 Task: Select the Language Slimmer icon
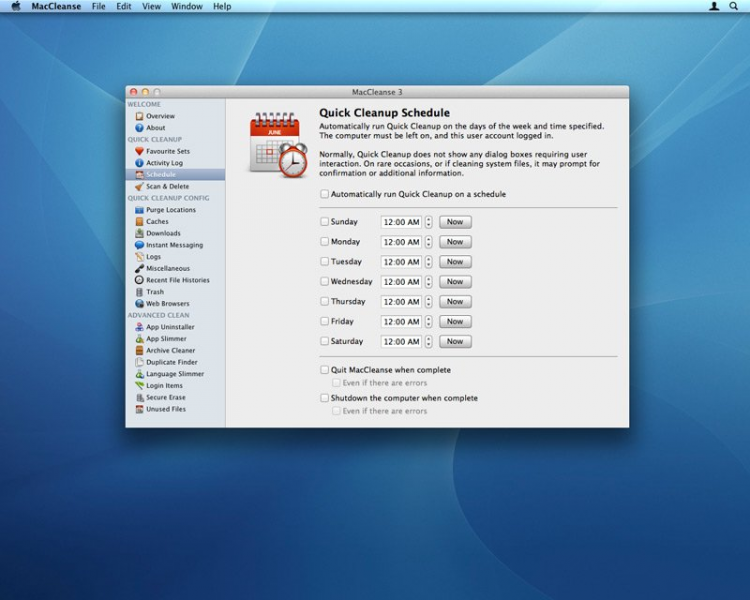pos(139,374)
